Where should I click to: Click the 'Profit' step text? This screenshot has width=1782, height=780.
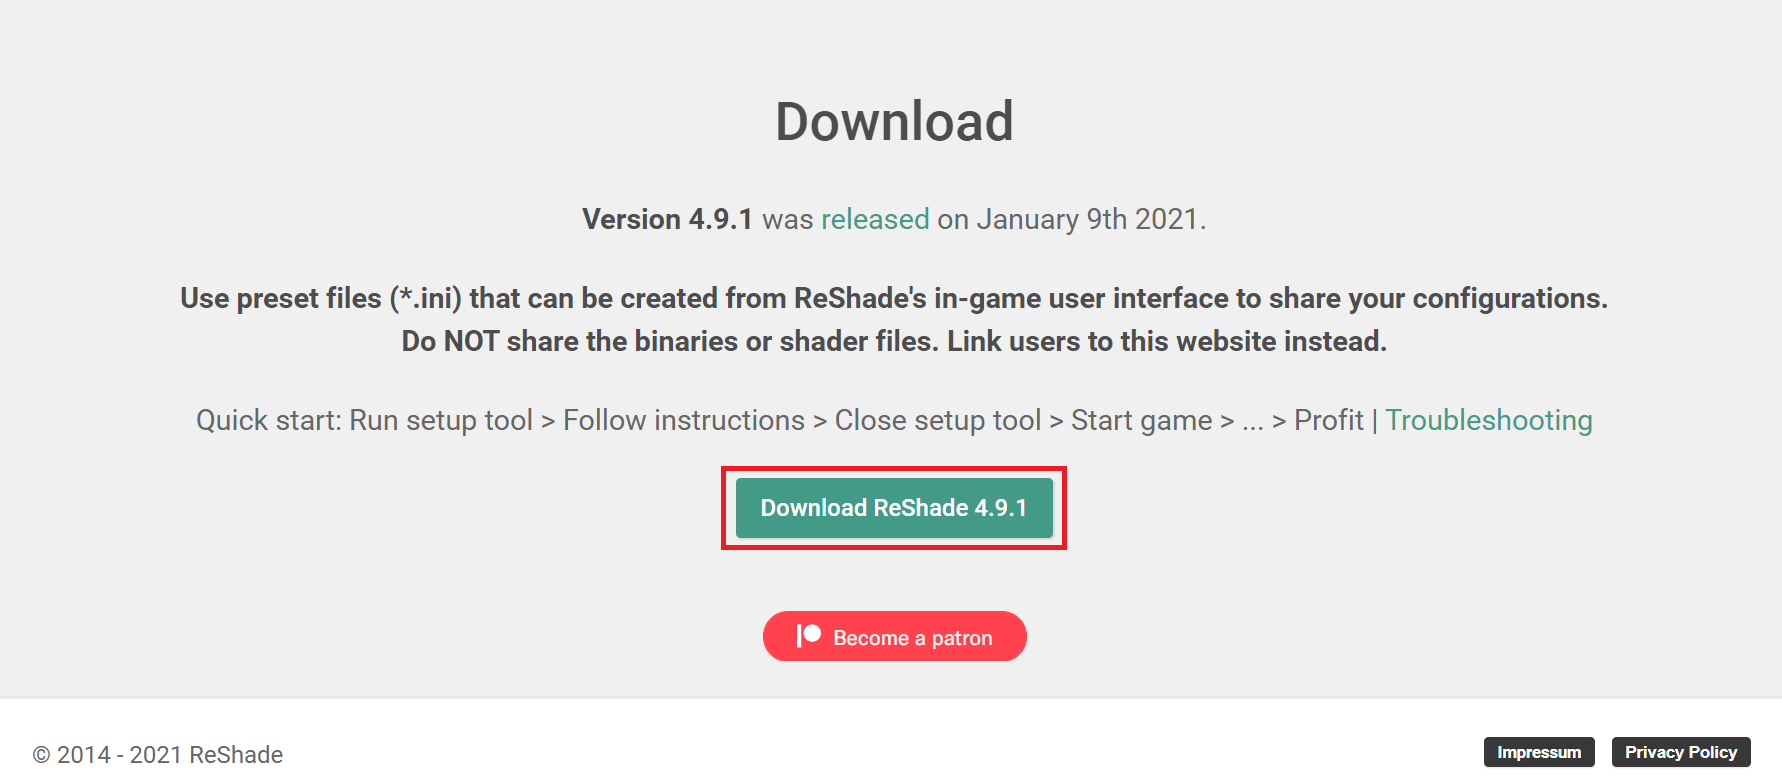(x=1328, y=420)
